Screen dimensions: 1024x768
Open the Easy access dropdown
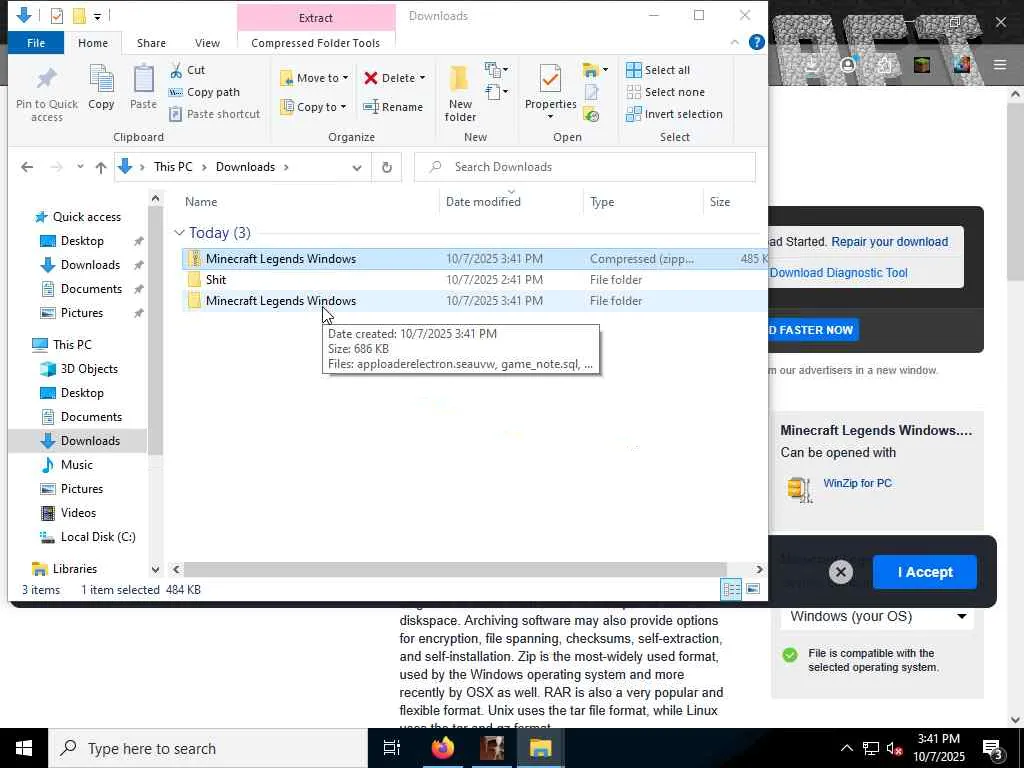(496, 91)
